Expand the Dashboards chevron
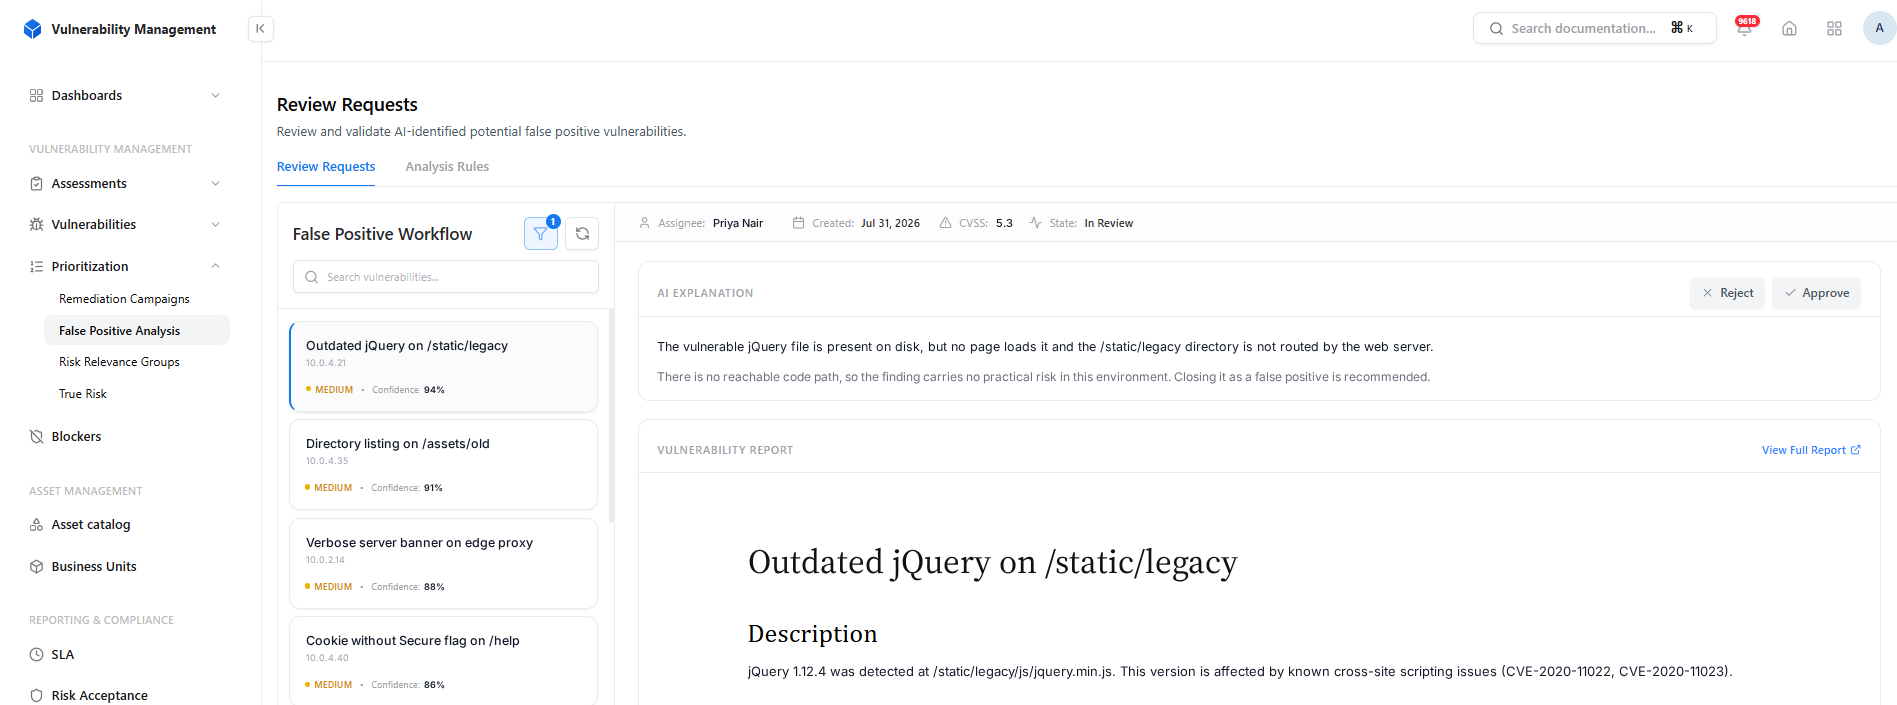This screenshot has height=705, width=1897. pyautogui.click(x=216, y=96)
